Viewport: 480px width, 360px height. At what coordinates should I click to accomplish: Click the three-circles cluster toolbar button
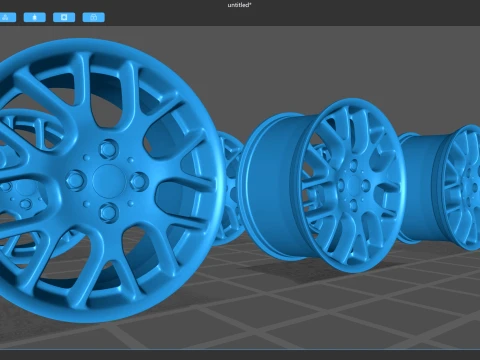tap(7, 17)
